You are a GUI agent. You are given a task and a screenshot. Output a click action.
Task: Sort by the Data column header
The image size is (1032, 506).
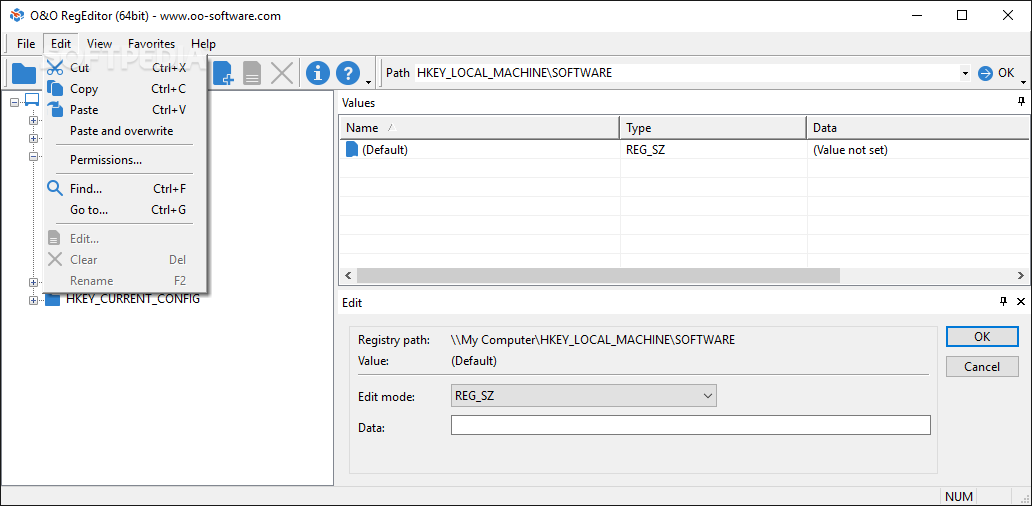pos(918,128)
